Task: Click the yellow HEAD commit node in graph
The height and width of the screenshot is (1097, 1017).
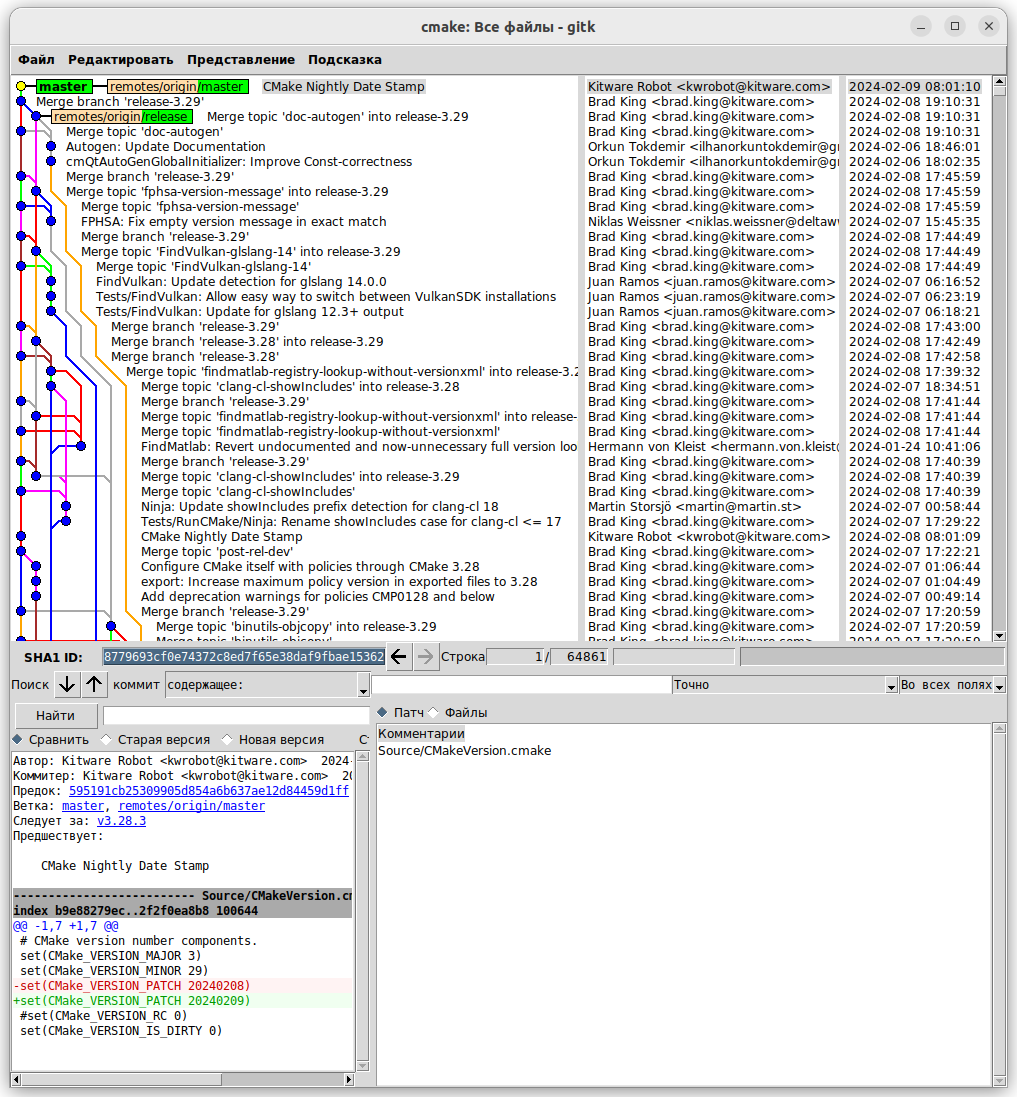Action: point(21,87)
